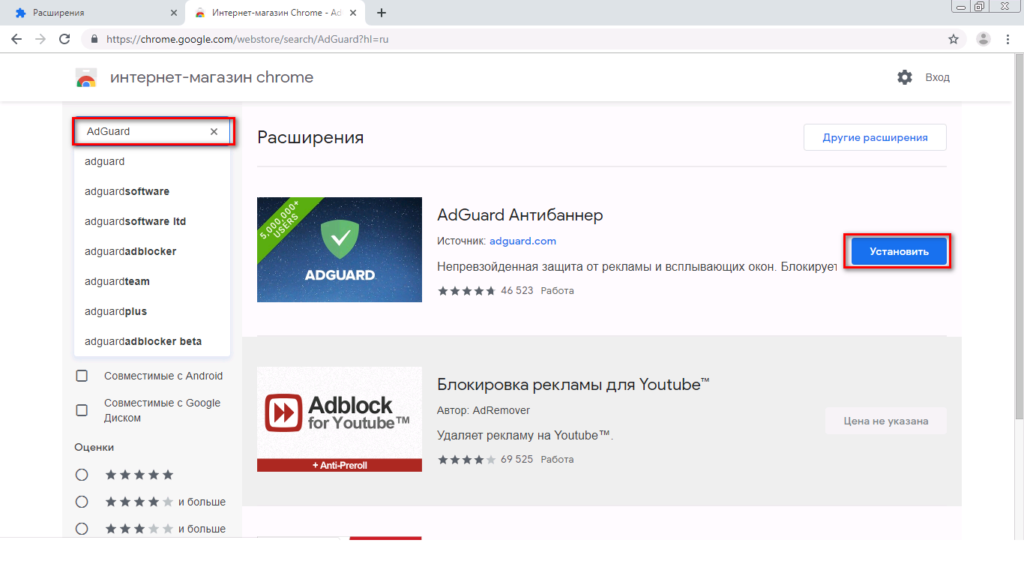Open the AdGuard Антибаннер title
1024x576 pixels.
coord(520,215)
